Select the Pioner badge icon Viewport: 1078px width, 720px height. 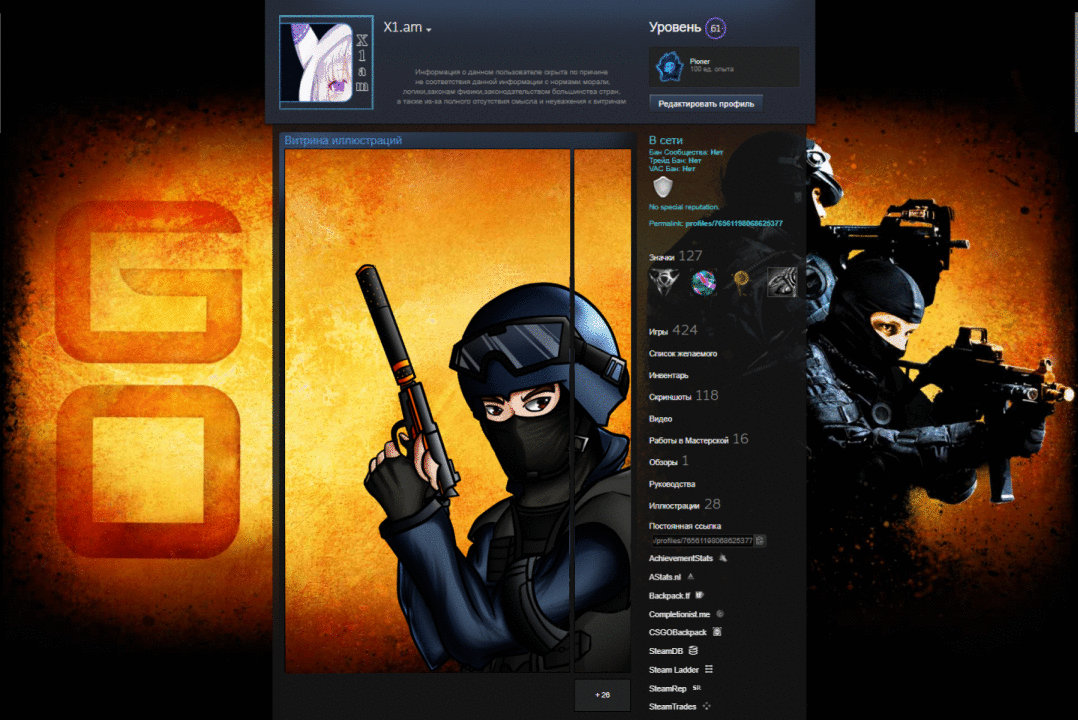668,66
